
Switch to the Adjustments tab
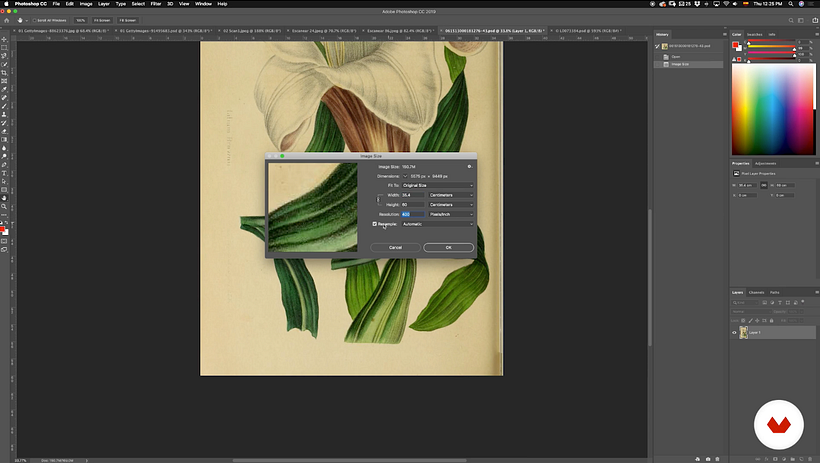click(x=765, y=163)
